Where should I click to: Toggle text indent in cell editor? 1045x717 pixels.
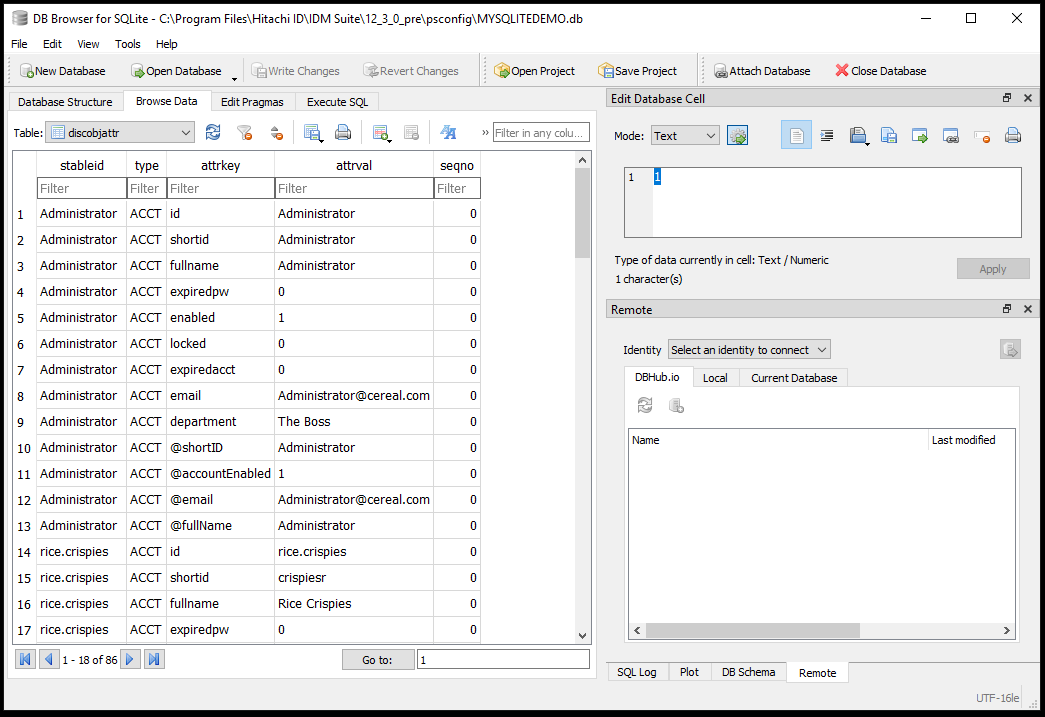click(827, 136)
